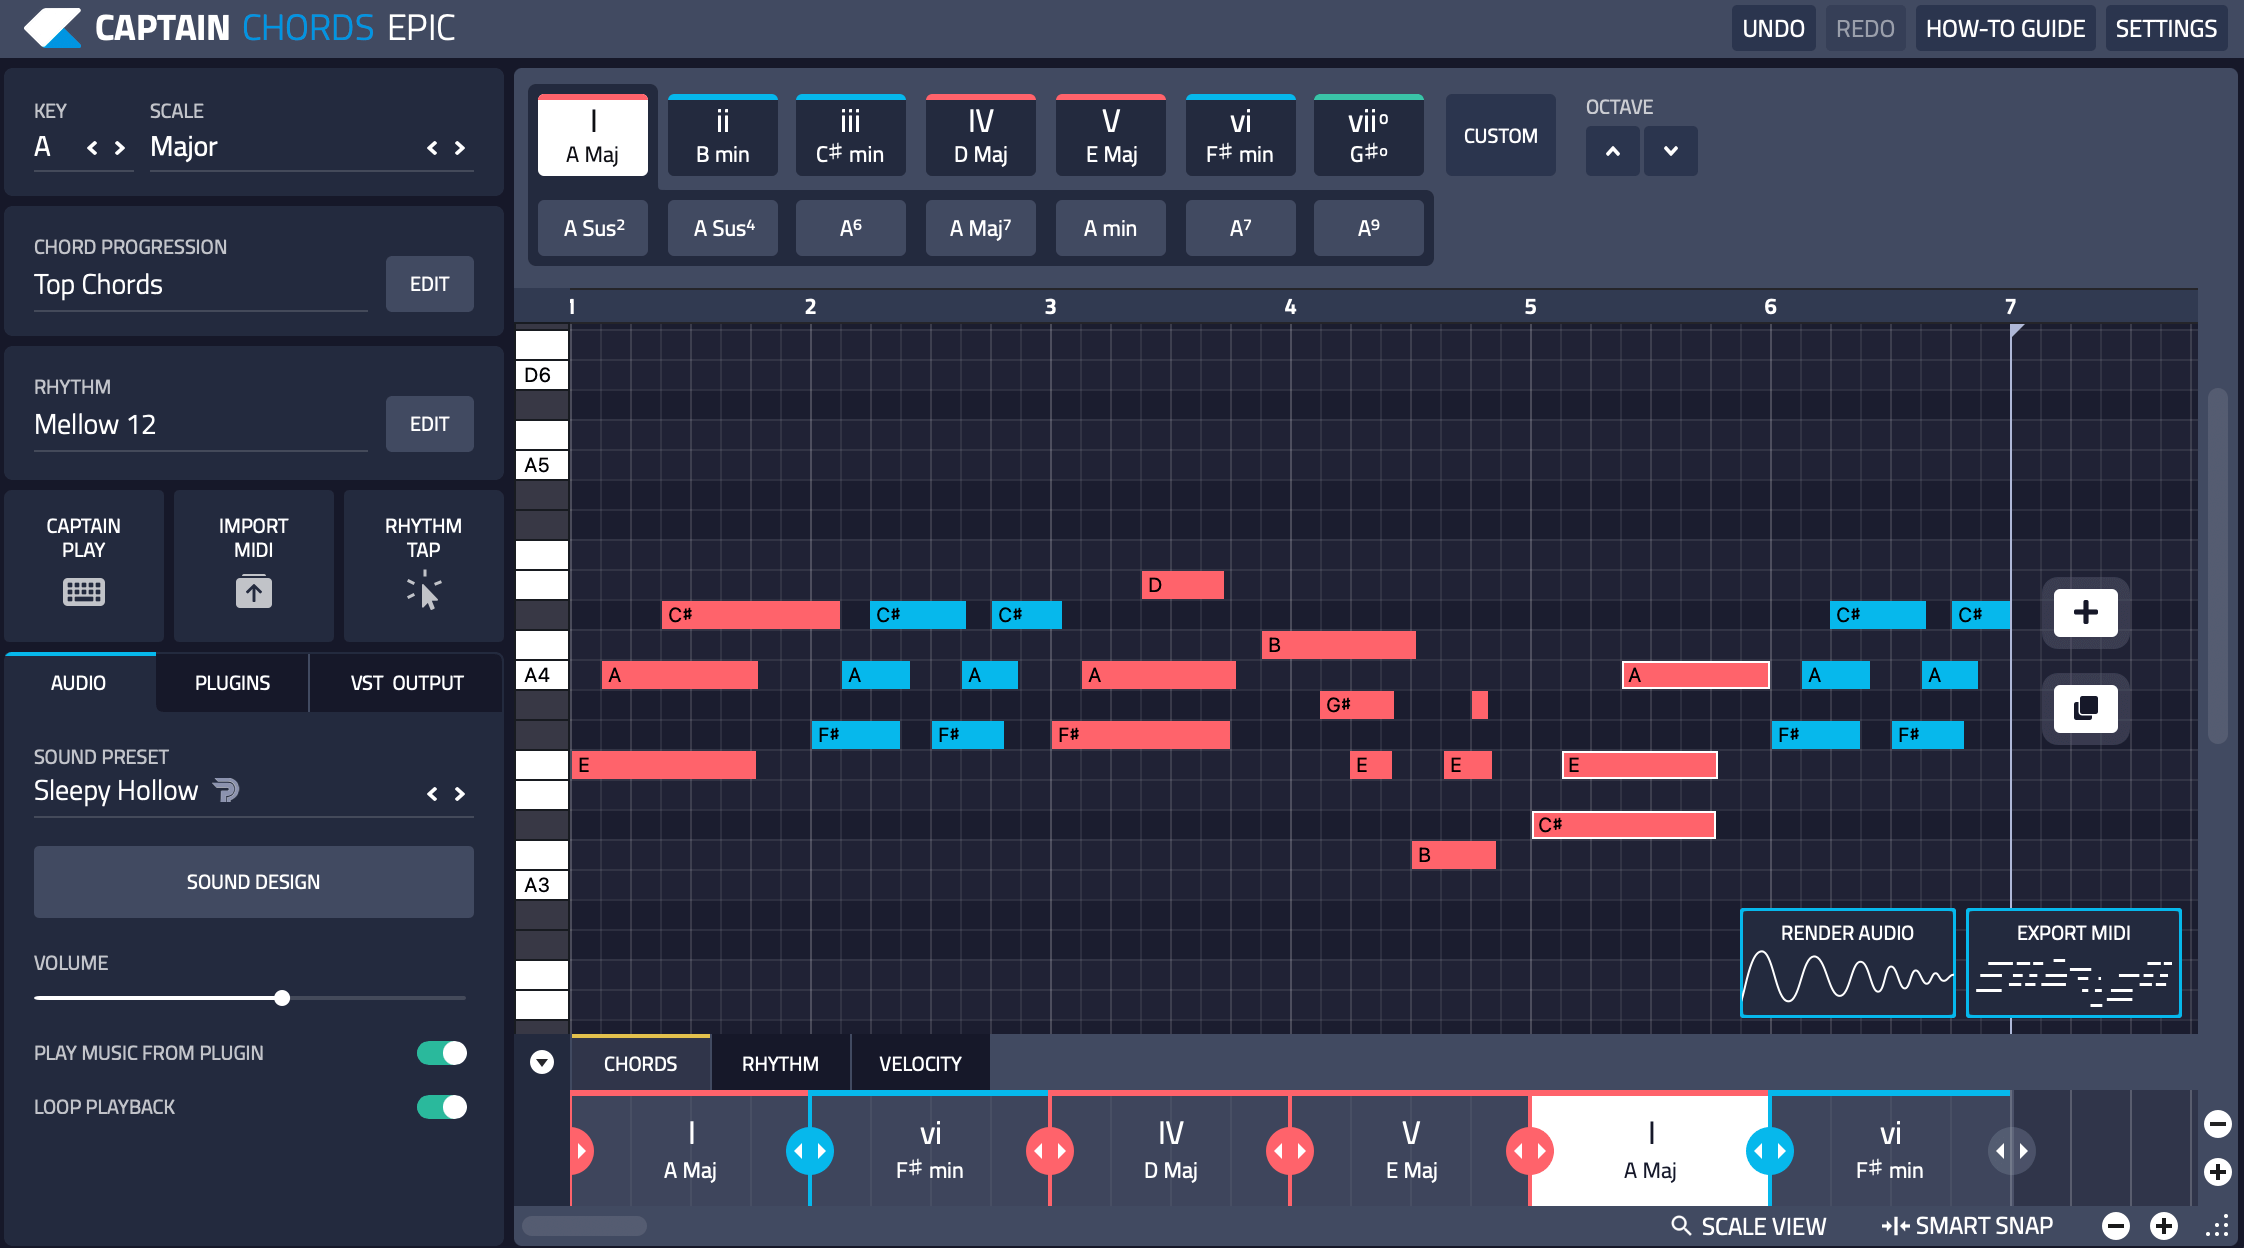Viewport: 2244px width, 1248px height.
Task: Advance to the next sound preset
Action: click(x=460, y=794)
